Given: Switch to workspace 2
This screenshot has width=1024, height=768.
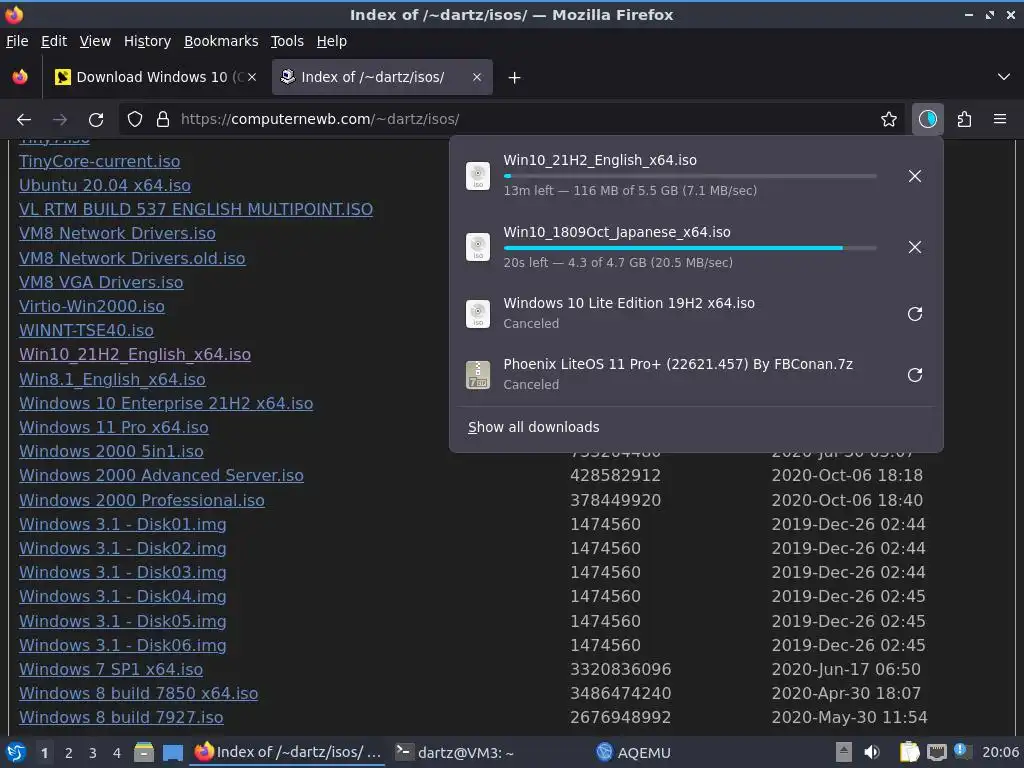Looking at the screenshot, I should 69,753.
